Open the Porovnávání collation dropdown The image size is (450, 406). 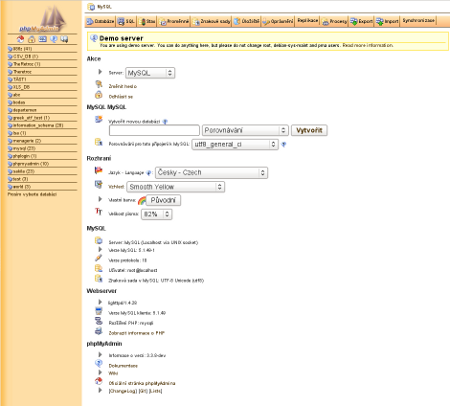245,130
